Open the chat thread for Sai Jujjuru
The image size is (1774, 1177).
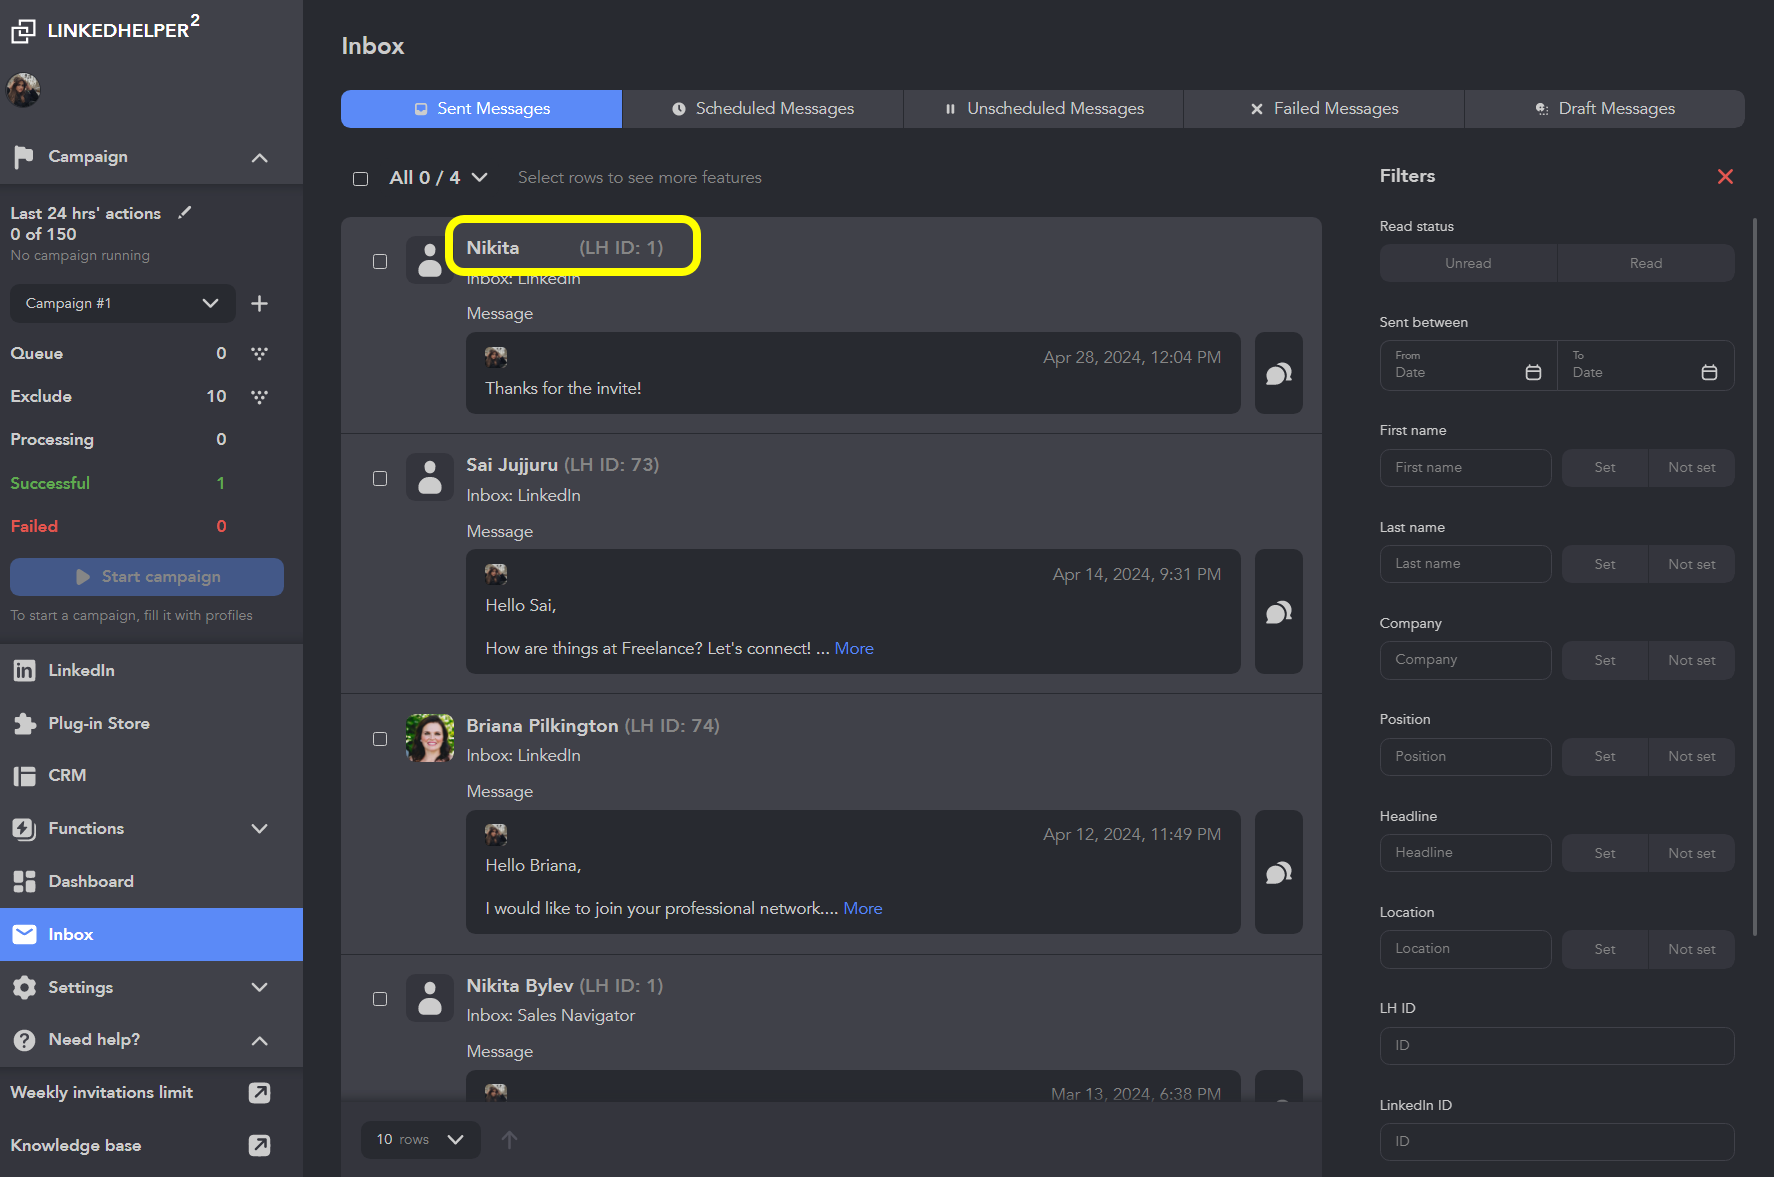point(1278,612)
